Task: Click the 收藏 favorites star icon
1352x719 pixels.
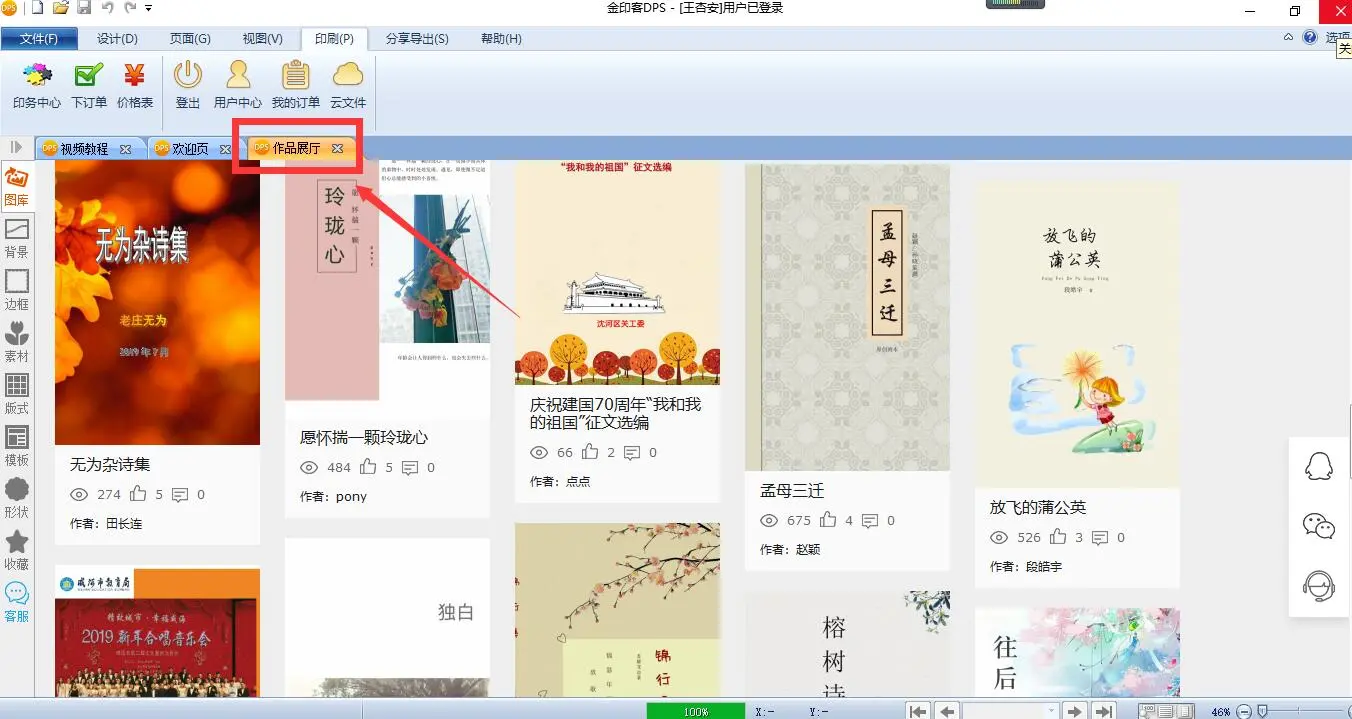Action: click(17, 550)
